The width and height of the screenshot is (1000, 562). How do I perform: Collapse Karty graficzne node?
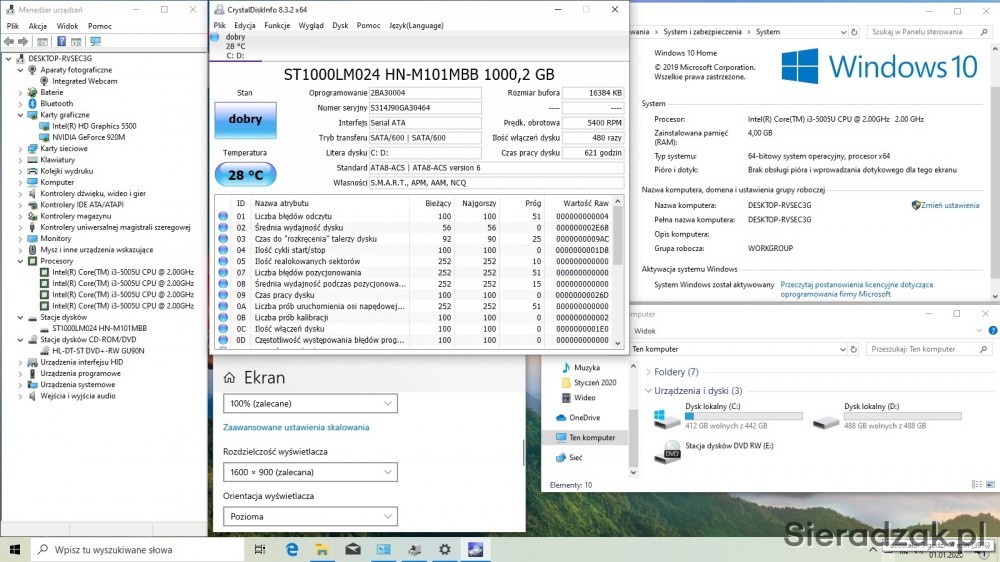(20, 115)
